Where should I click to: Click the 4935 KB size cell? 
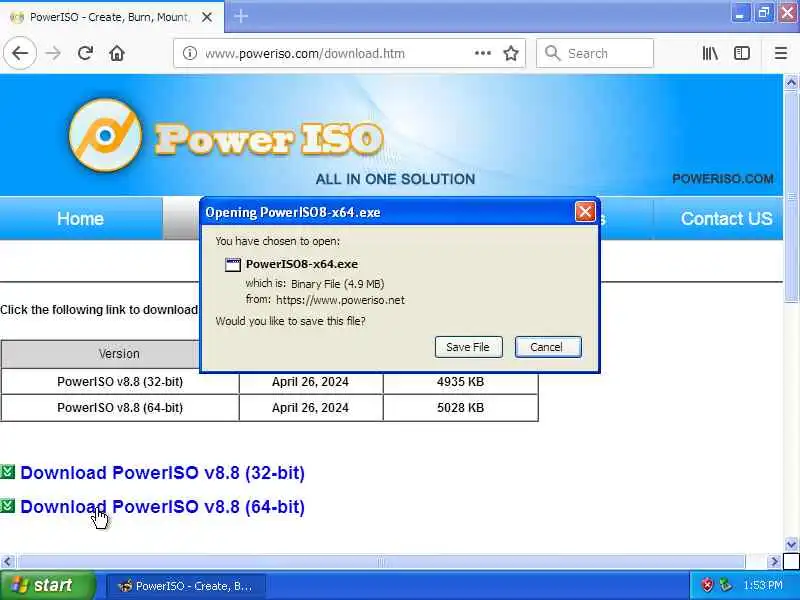[460, 382]
